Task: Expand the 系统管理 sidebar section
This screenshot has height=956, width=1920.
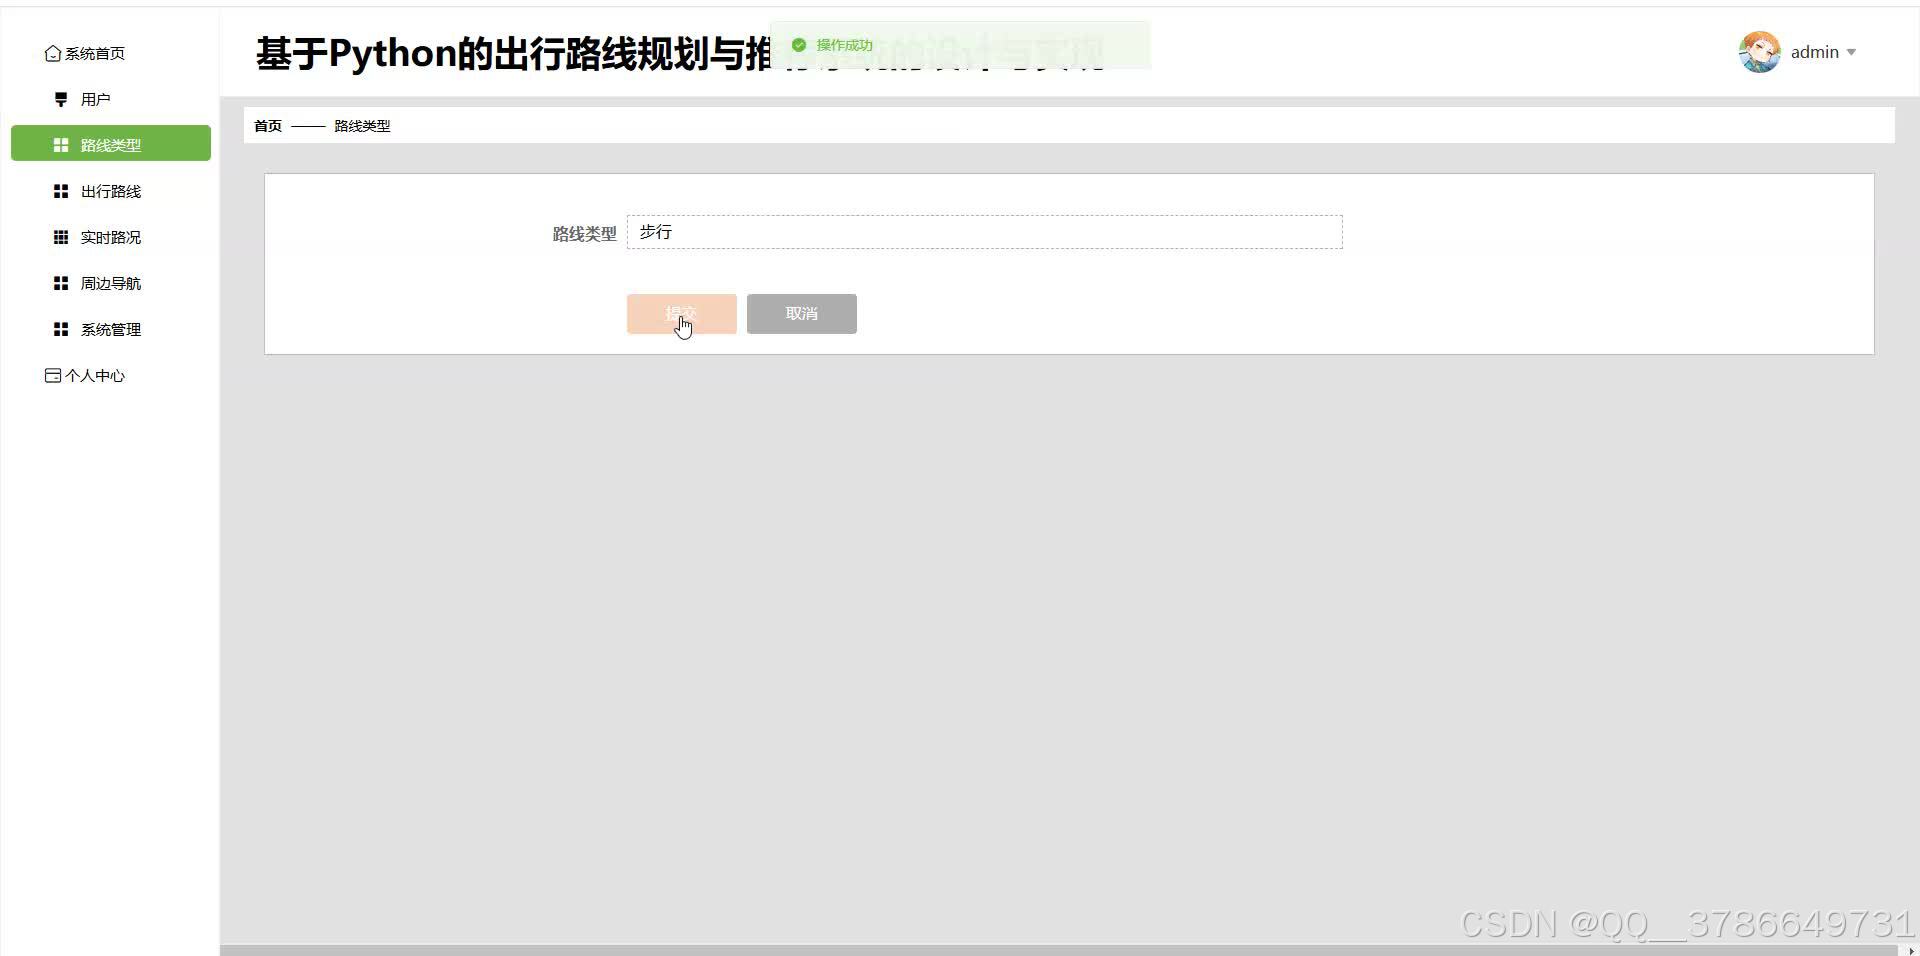Action: pos(111,328)
